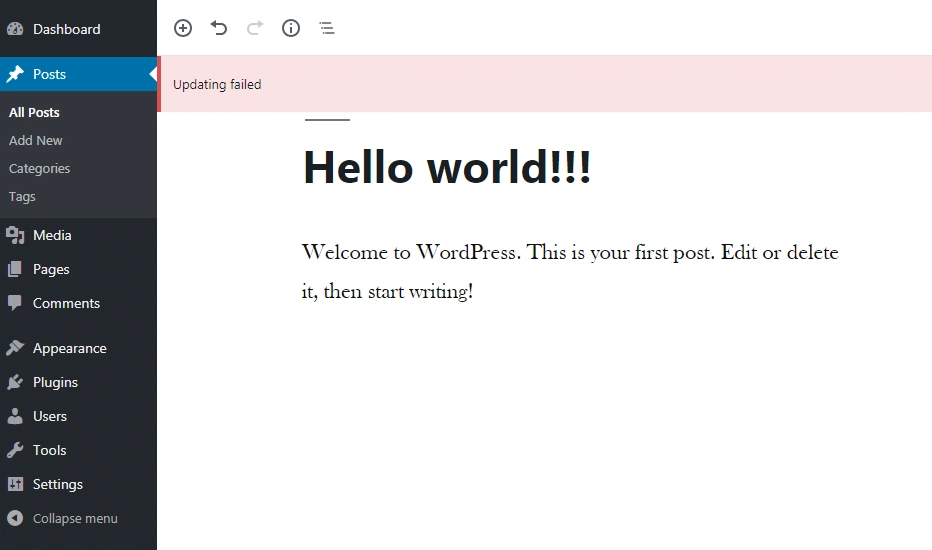Click the Media icon in sidebar
Screen dimensions: 932x550
pyautogui.click(x=15, y=235)
